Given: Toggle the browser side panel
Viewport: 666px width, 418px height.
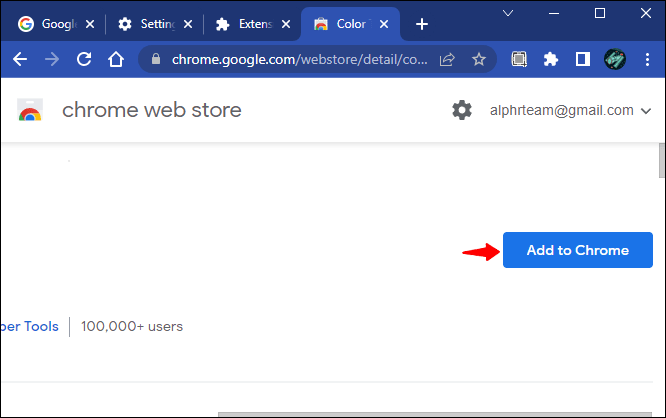Looking at the screenshot, I should 583,59.
